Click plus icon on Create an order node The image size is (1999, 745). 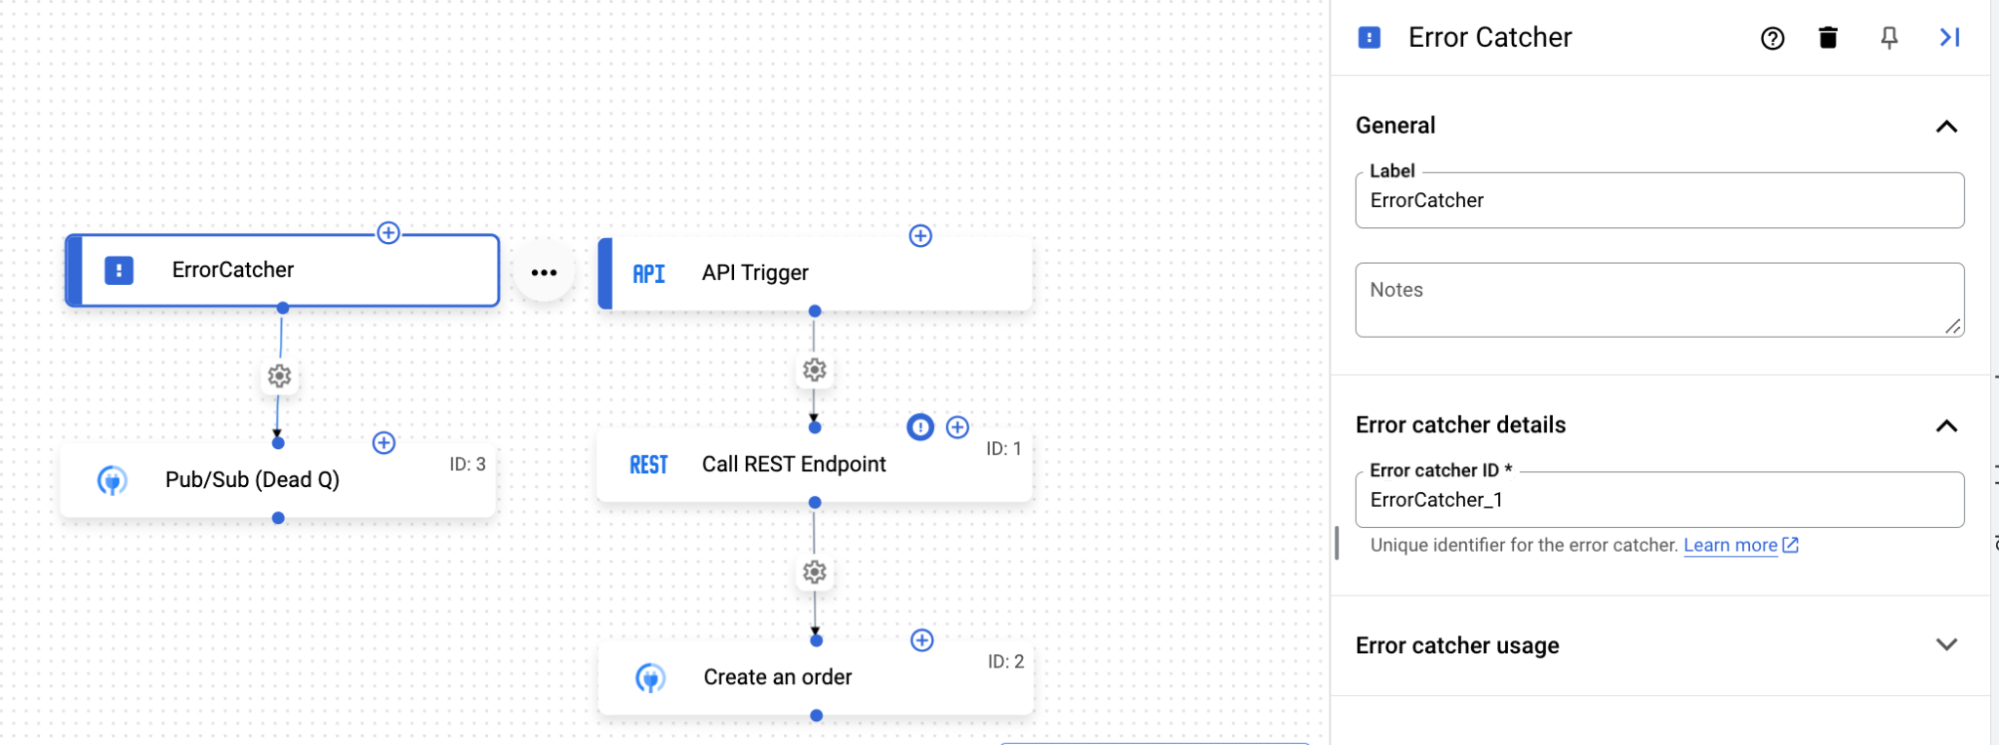pyautogui.click(x=921, y=640)
